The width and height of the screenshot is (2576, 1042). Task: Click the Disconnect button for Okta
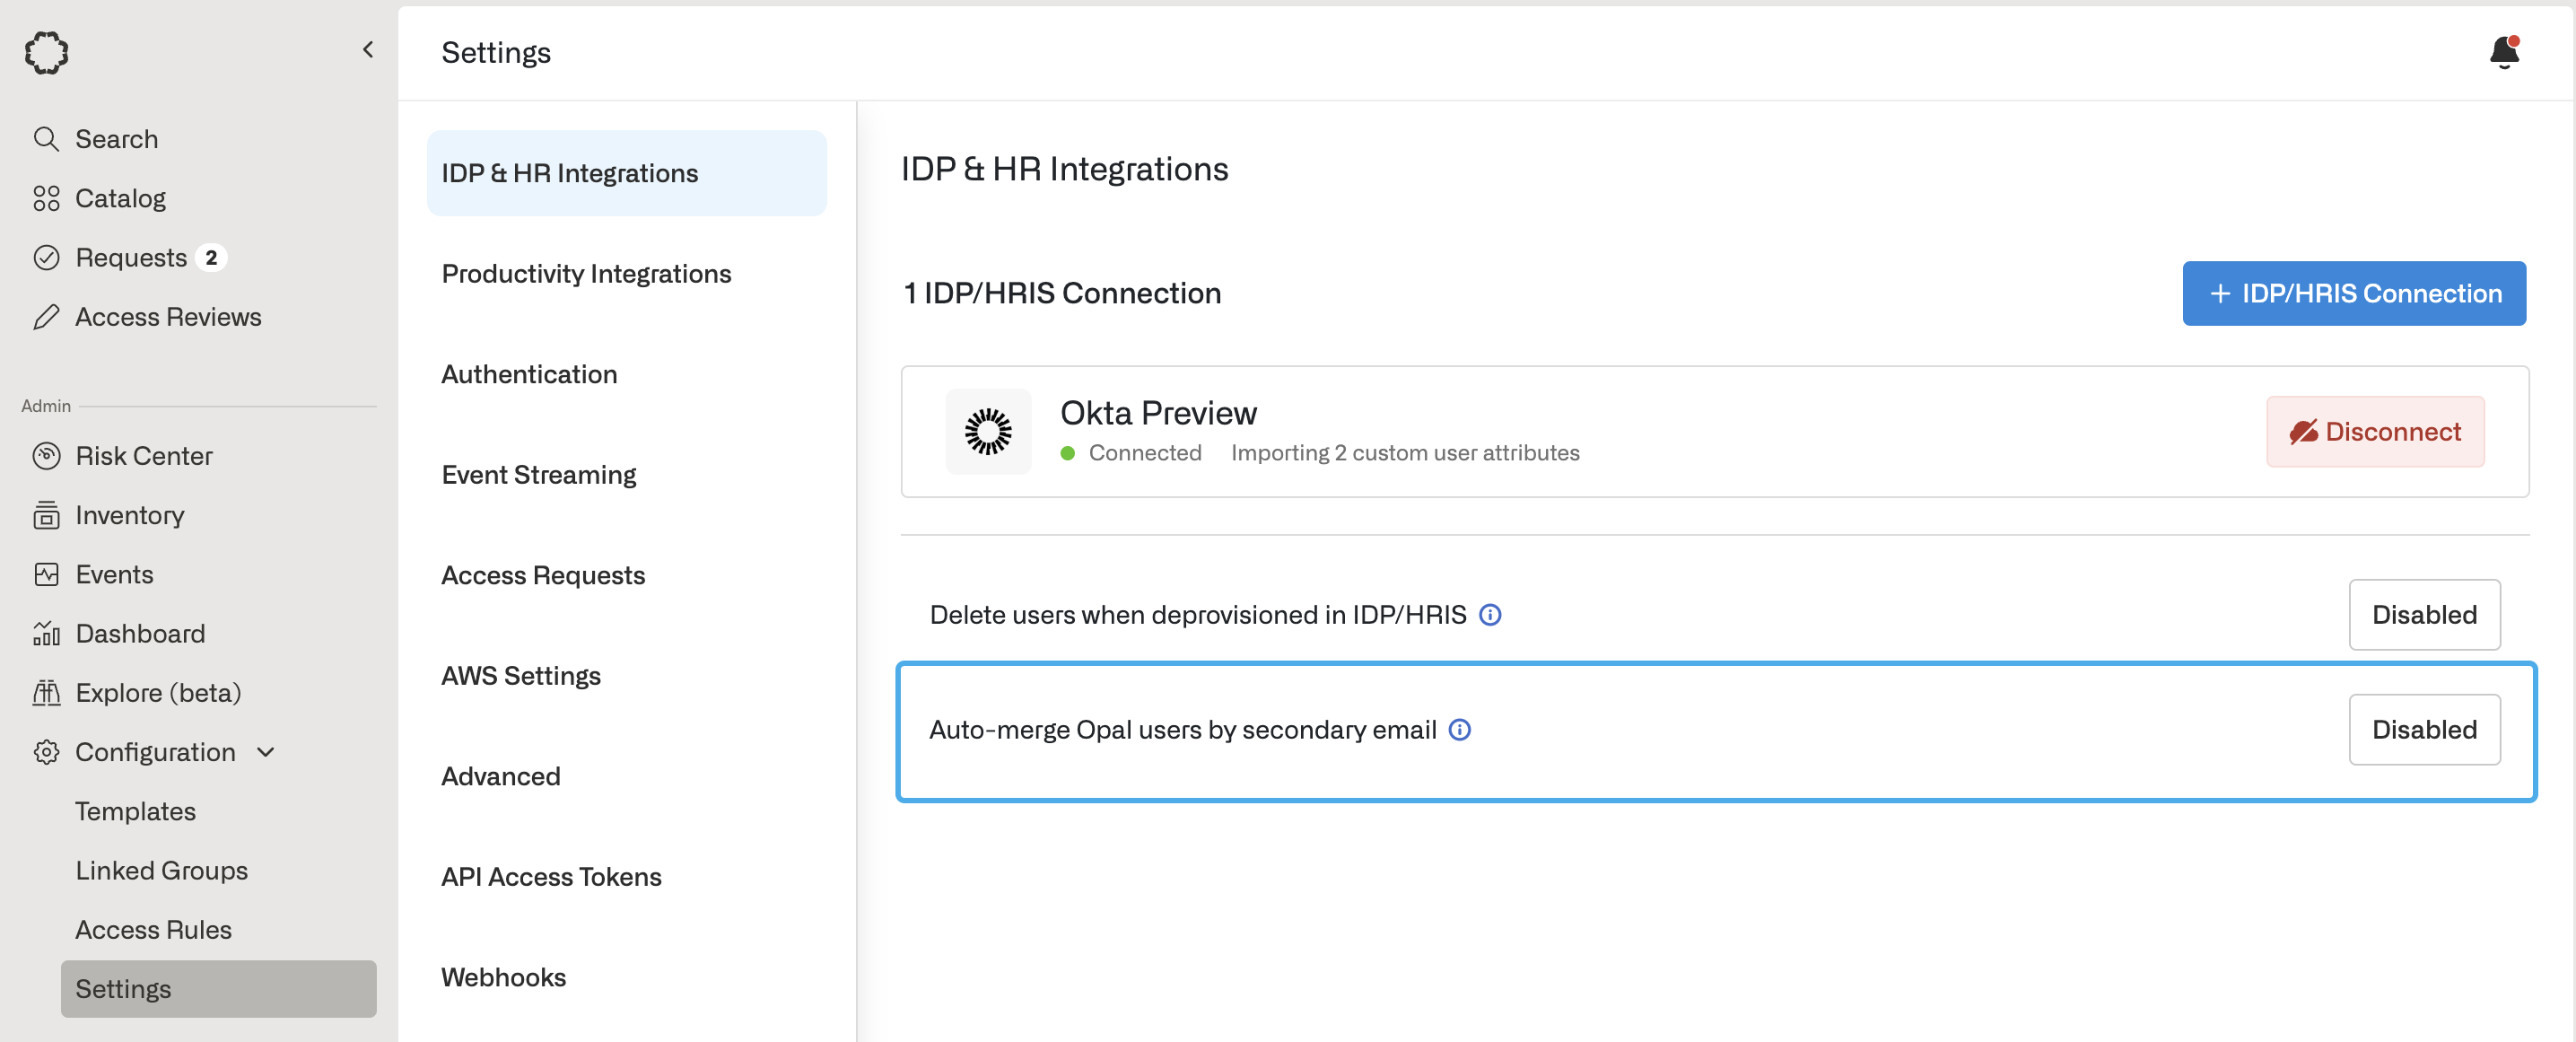[2374, 432]
